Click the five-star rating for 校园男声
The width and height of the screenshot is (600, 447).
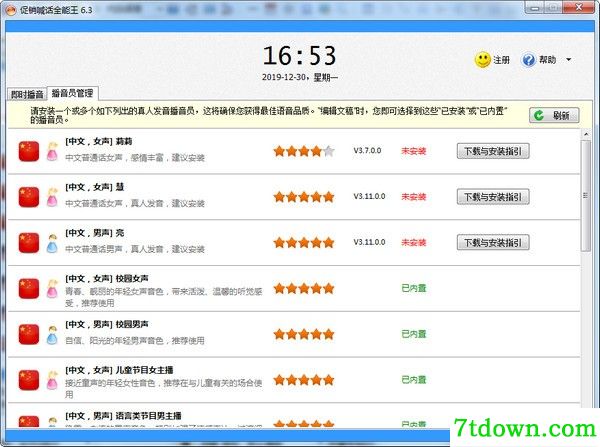coord(304,334)
